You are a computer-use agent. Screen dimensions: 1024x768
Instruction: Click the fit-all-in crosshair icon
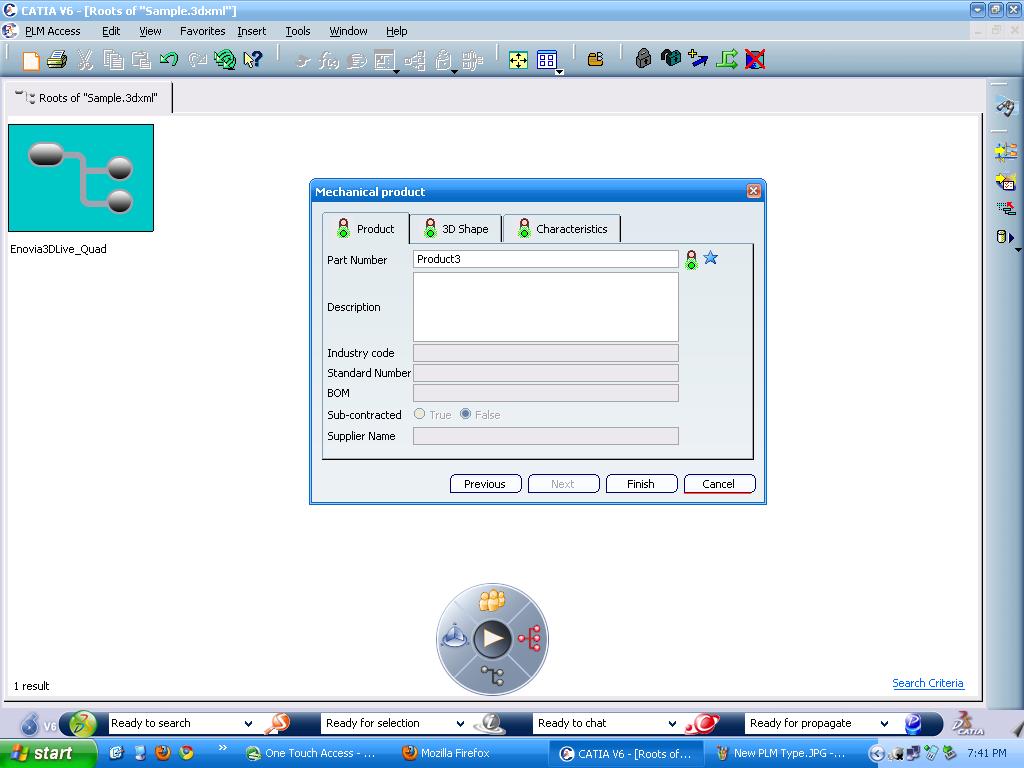point(518,60)
